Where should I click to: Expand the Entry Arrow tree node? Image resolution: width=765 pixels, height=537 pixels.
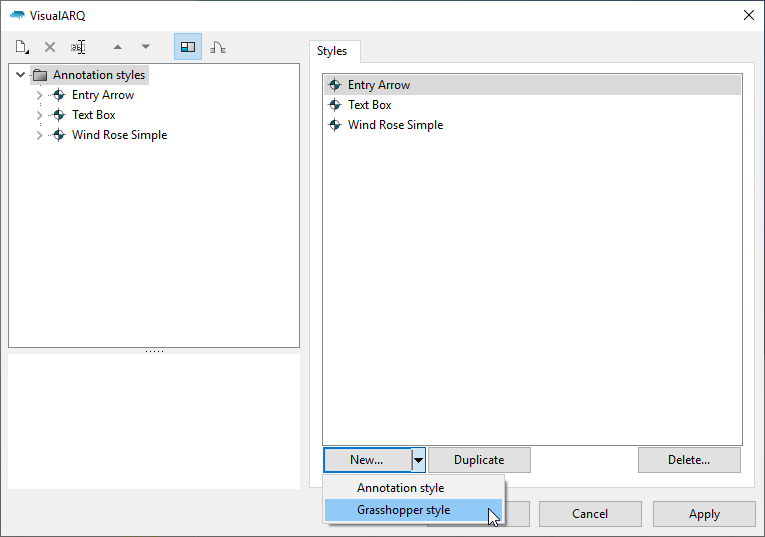[x=40, y=95]
